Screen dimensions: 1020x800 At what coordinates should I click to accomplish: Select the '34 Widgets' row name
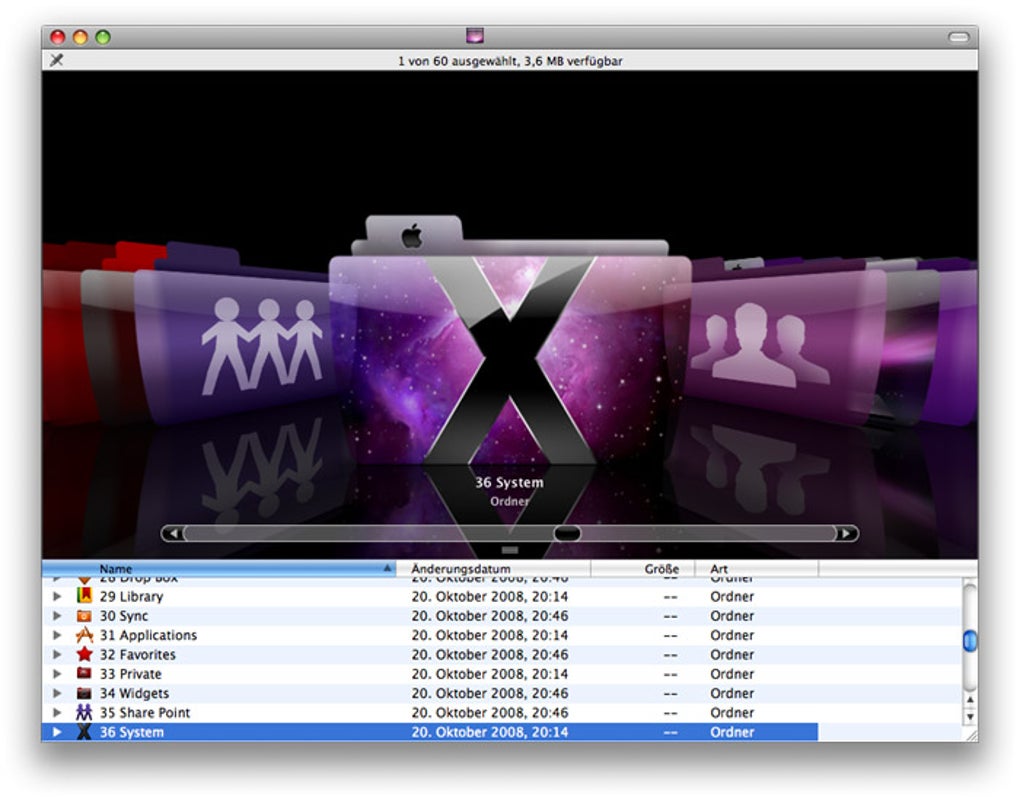point(134,694)
